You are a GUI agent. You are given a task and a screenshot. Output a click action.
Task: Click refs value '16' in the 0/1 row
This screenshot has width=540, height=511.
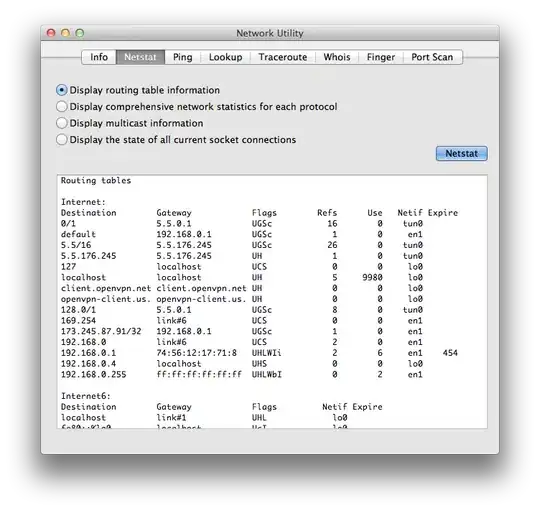(x=332, y=224)
